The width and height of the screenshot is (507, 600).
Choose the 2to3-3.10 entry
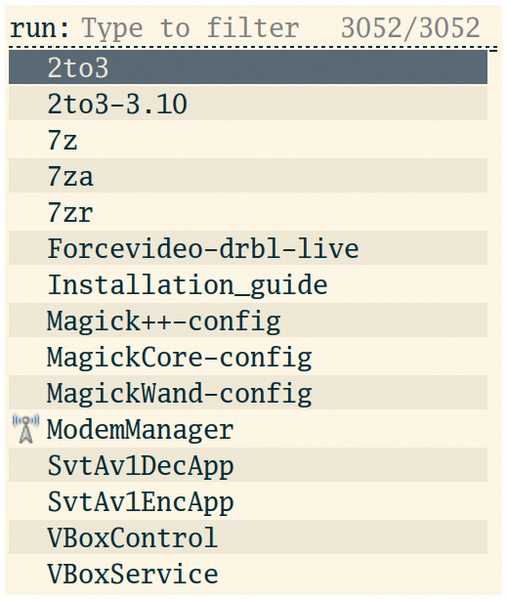tap(248, 103)
